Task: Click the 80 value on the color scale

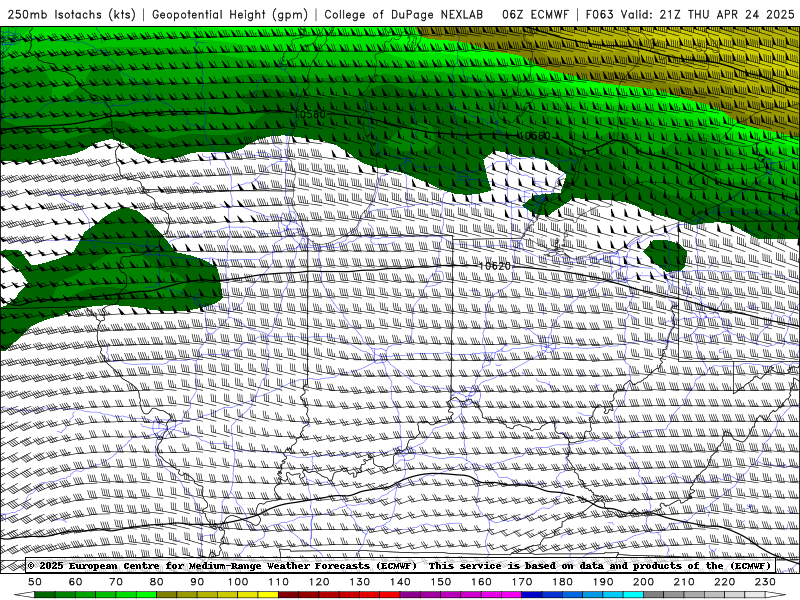Action: [x=157, y=582]
